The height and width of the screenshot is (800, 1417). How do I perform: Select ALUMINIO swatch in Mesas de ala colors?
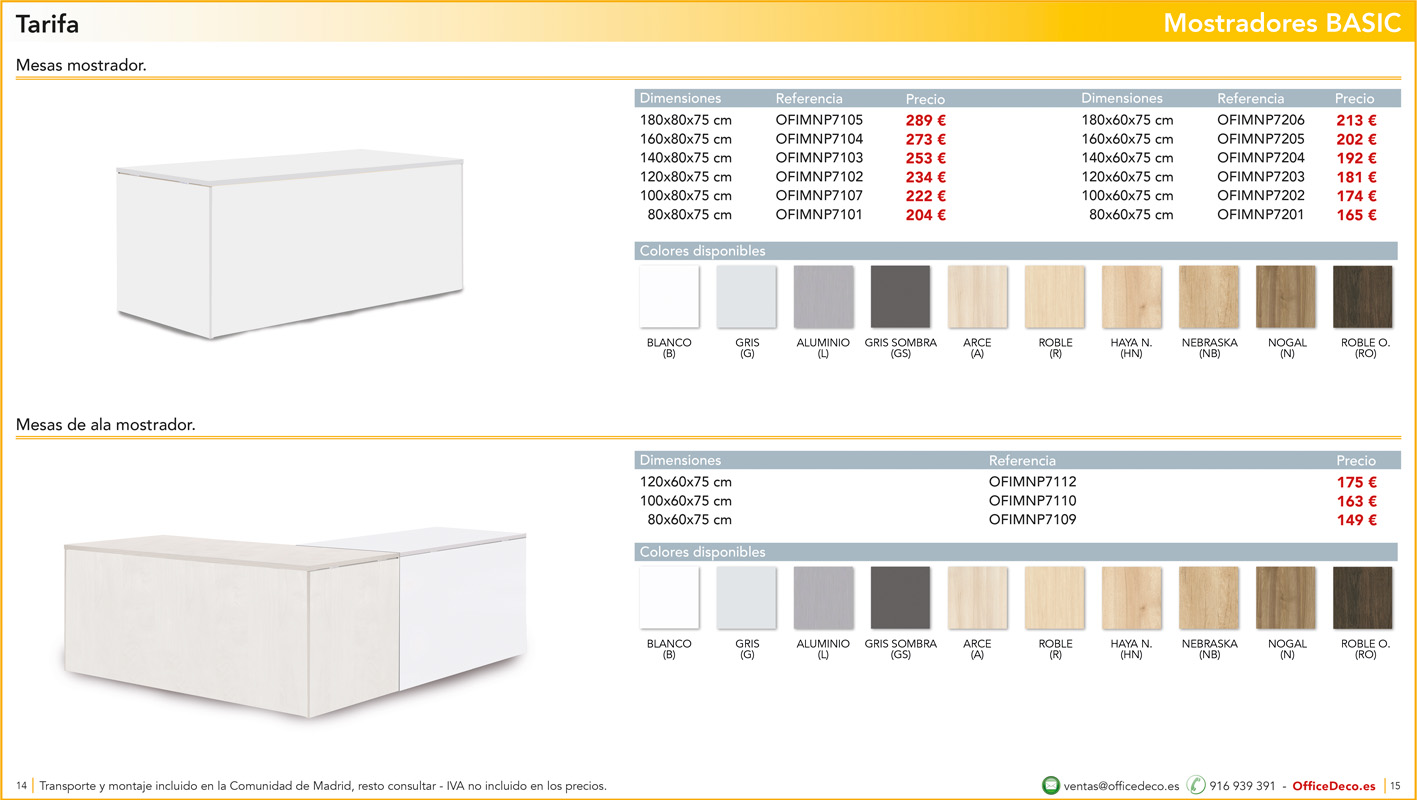pos(823,598)
